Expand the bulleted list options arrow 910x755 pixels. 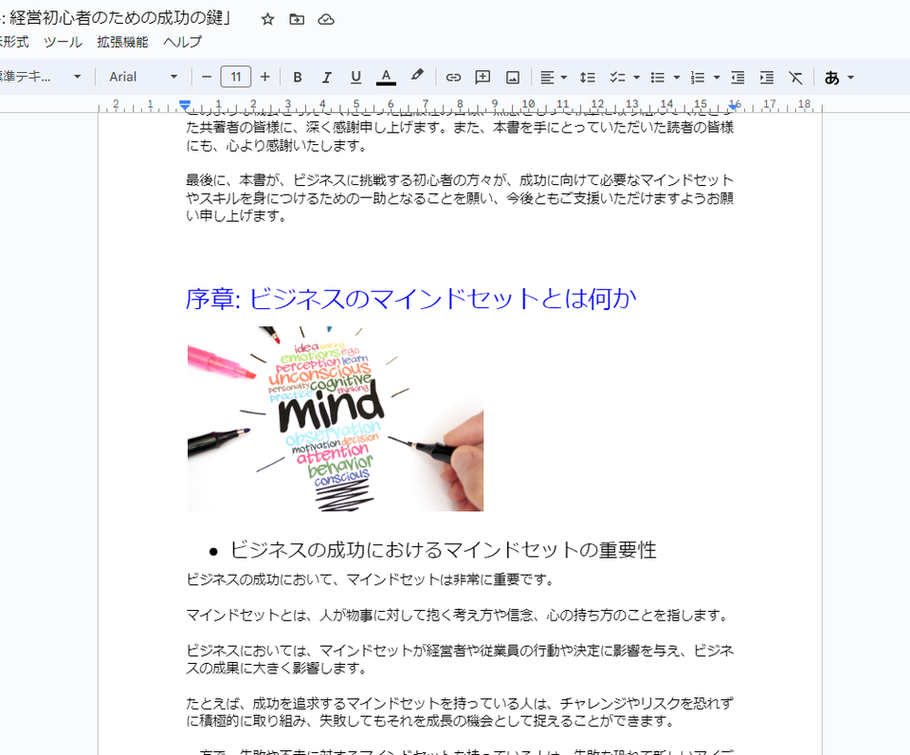coord(677,77)
